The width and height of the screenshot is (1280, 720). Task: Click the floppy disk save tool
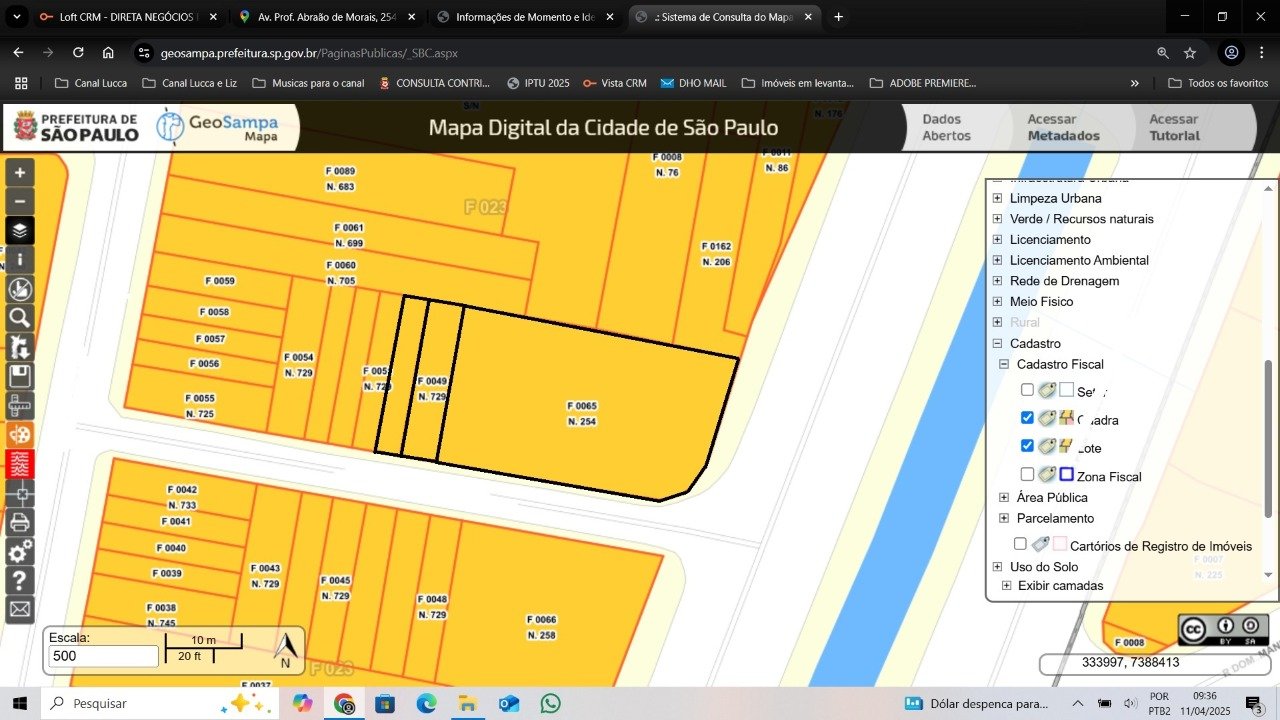pos(20,377)
